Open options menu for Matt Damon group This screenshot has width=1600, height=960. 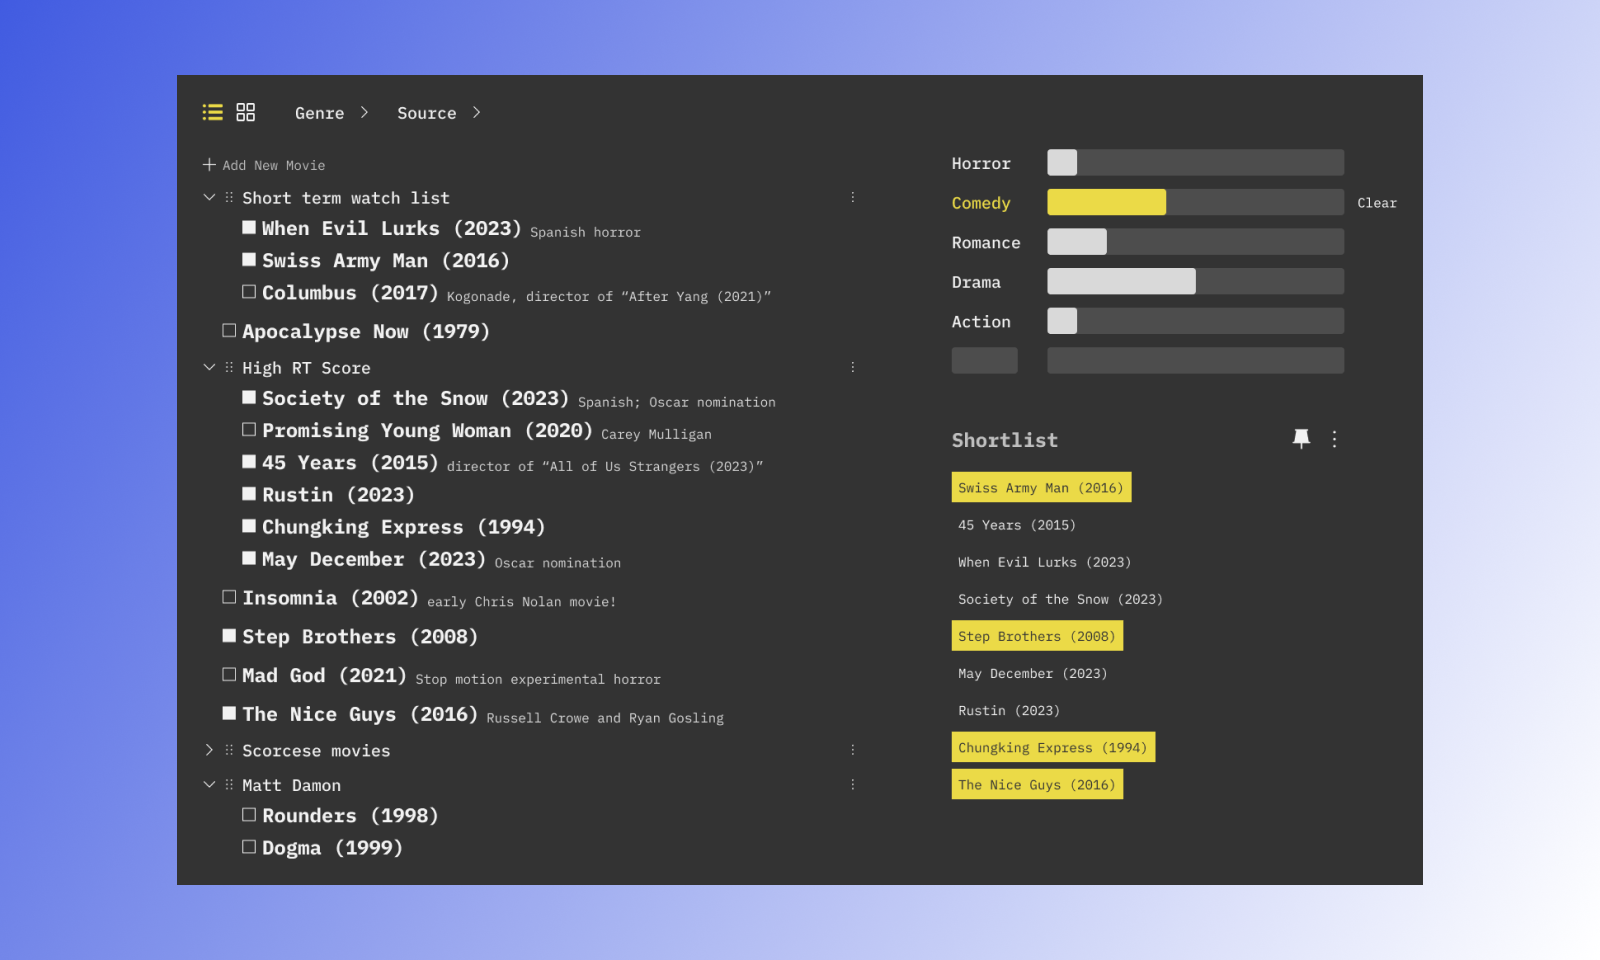[853, 785]
